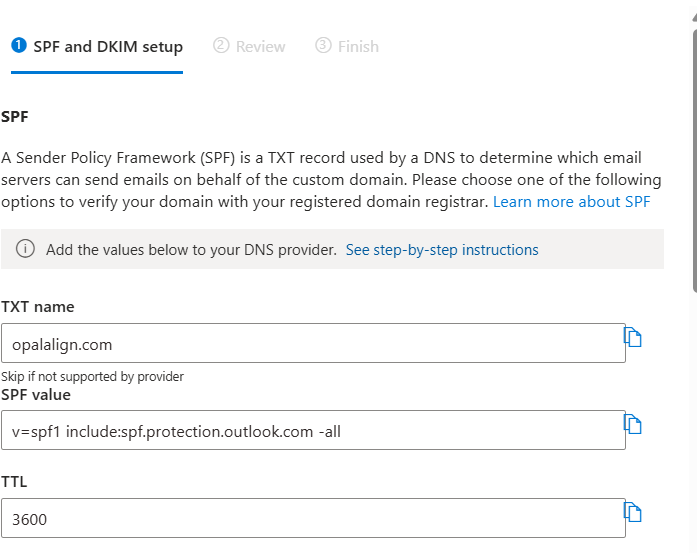Copy the SPF value
This screenshot has height=553, width=697.
[633, 425]
